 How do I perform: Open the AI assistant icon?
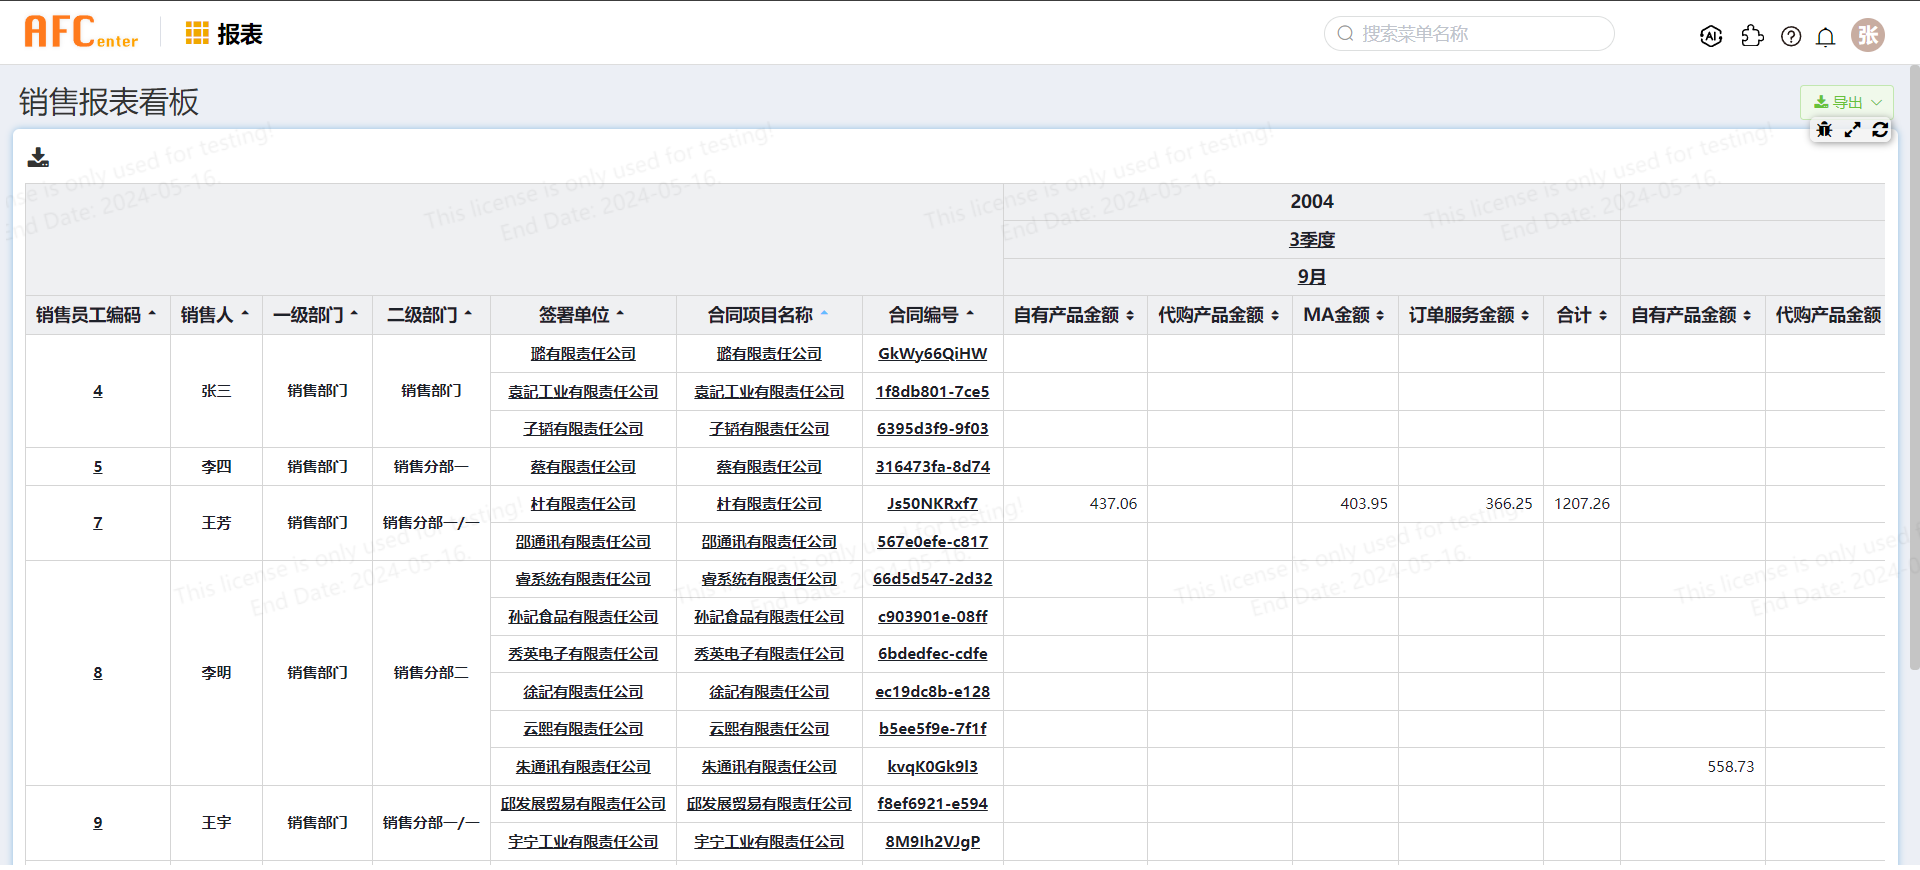(x=1711, y=36)
